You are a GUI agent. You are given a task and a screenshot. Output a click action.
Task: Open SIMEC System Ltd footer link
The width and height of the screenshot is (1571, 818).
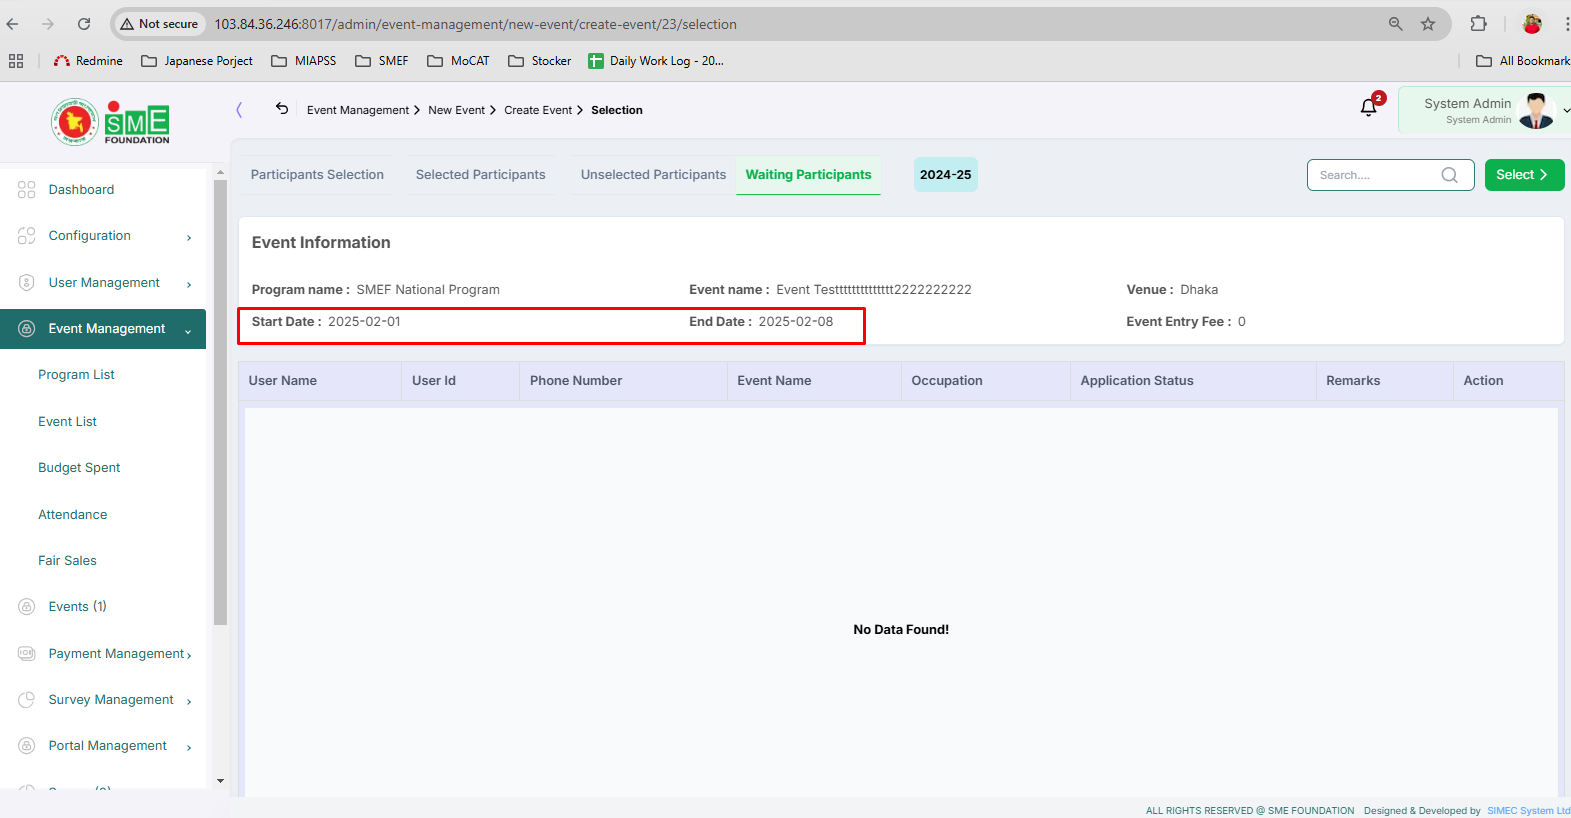coord(1528,811)
